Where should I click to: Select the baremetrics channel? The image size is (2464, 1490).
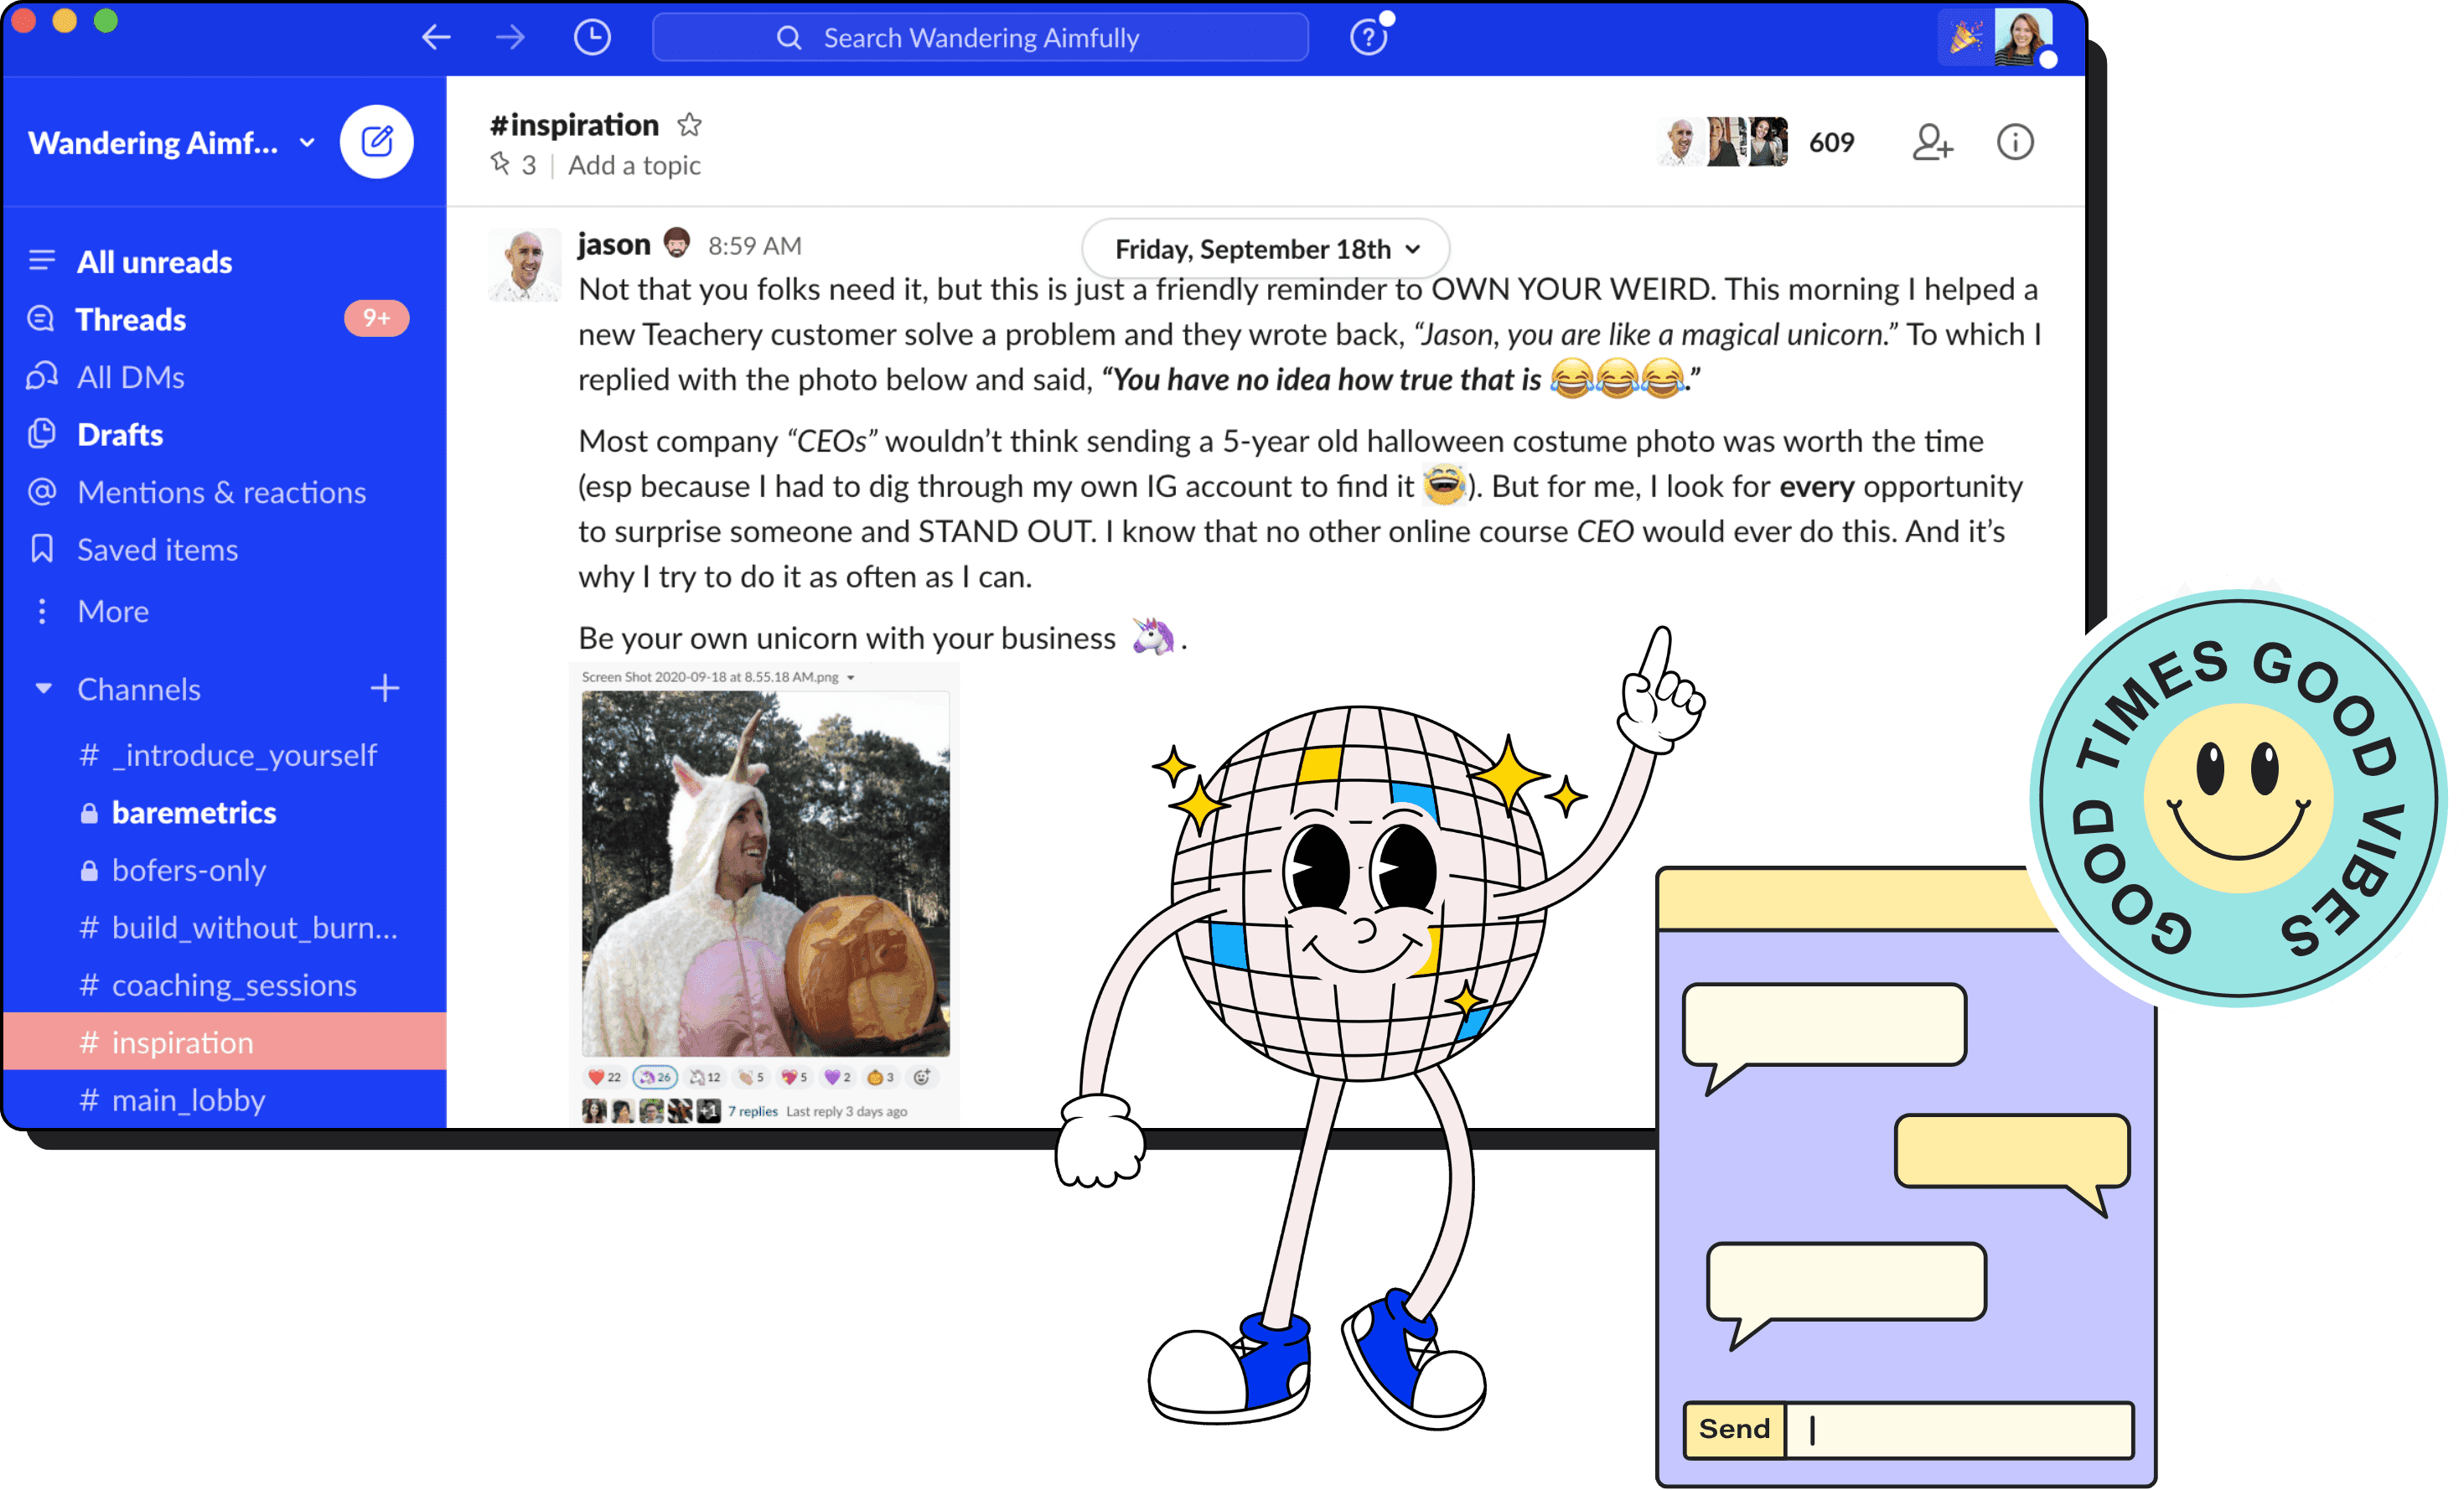[x=194, y=813]
